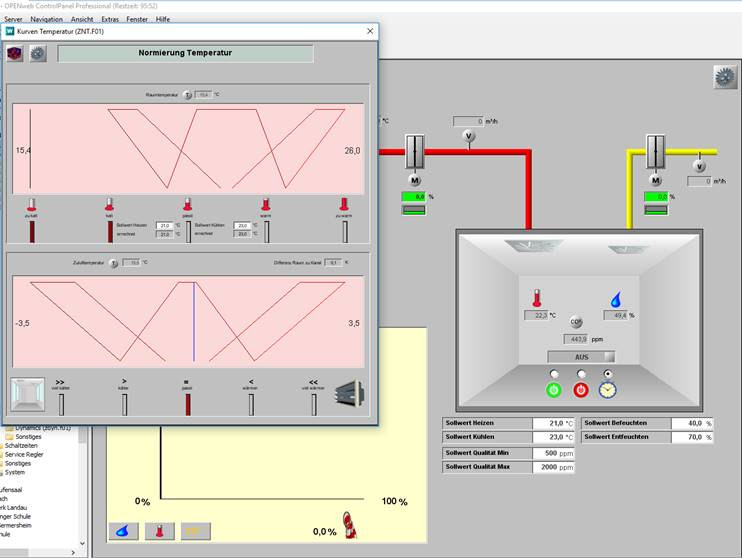Open the gear settings icon in main panel
This screenshot has width=742, height=558.
[x=724, y=77]
